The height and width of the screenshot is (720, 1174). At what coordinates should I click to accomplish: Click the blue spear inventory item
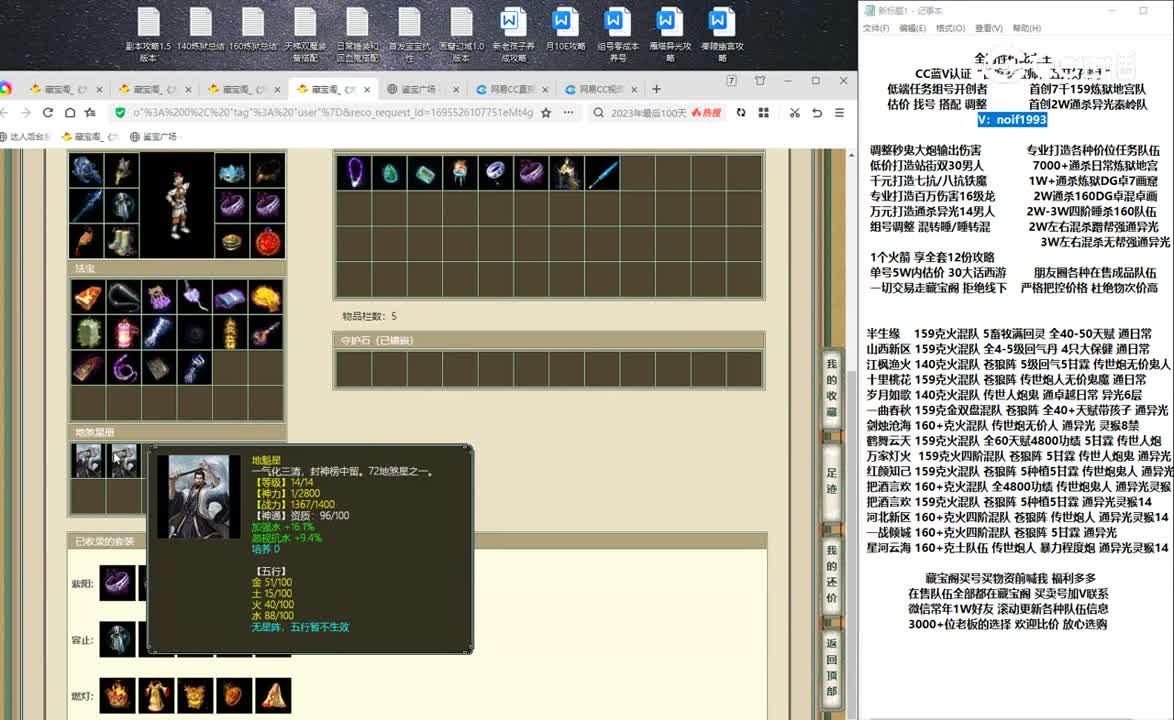point(603,173)
